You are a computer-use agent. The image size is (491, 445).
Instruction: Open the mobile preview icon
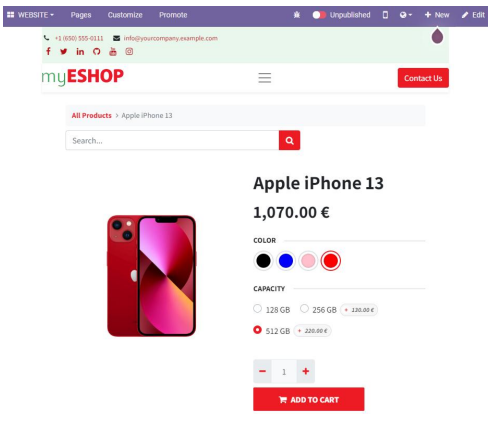(385, 15)
